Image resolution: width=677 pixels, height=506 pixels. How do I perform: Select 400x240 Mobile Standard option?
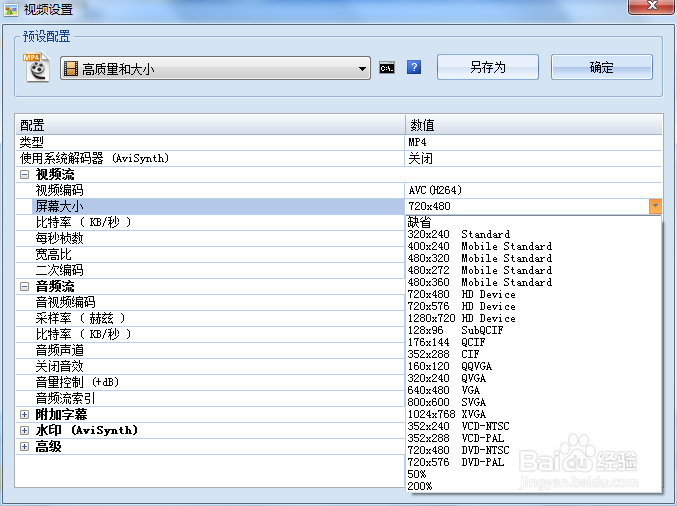533,247
